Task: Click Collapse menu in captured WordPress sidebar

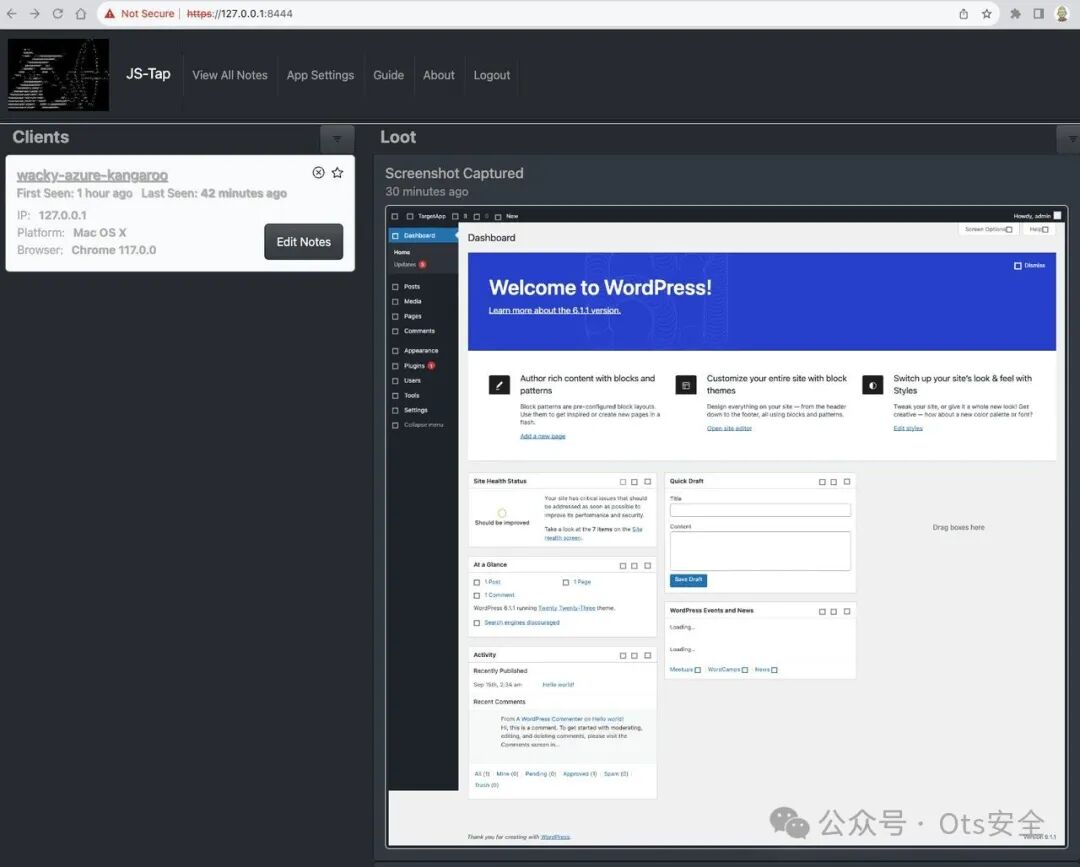Action: pyautogui.click(x=423, y=426)
